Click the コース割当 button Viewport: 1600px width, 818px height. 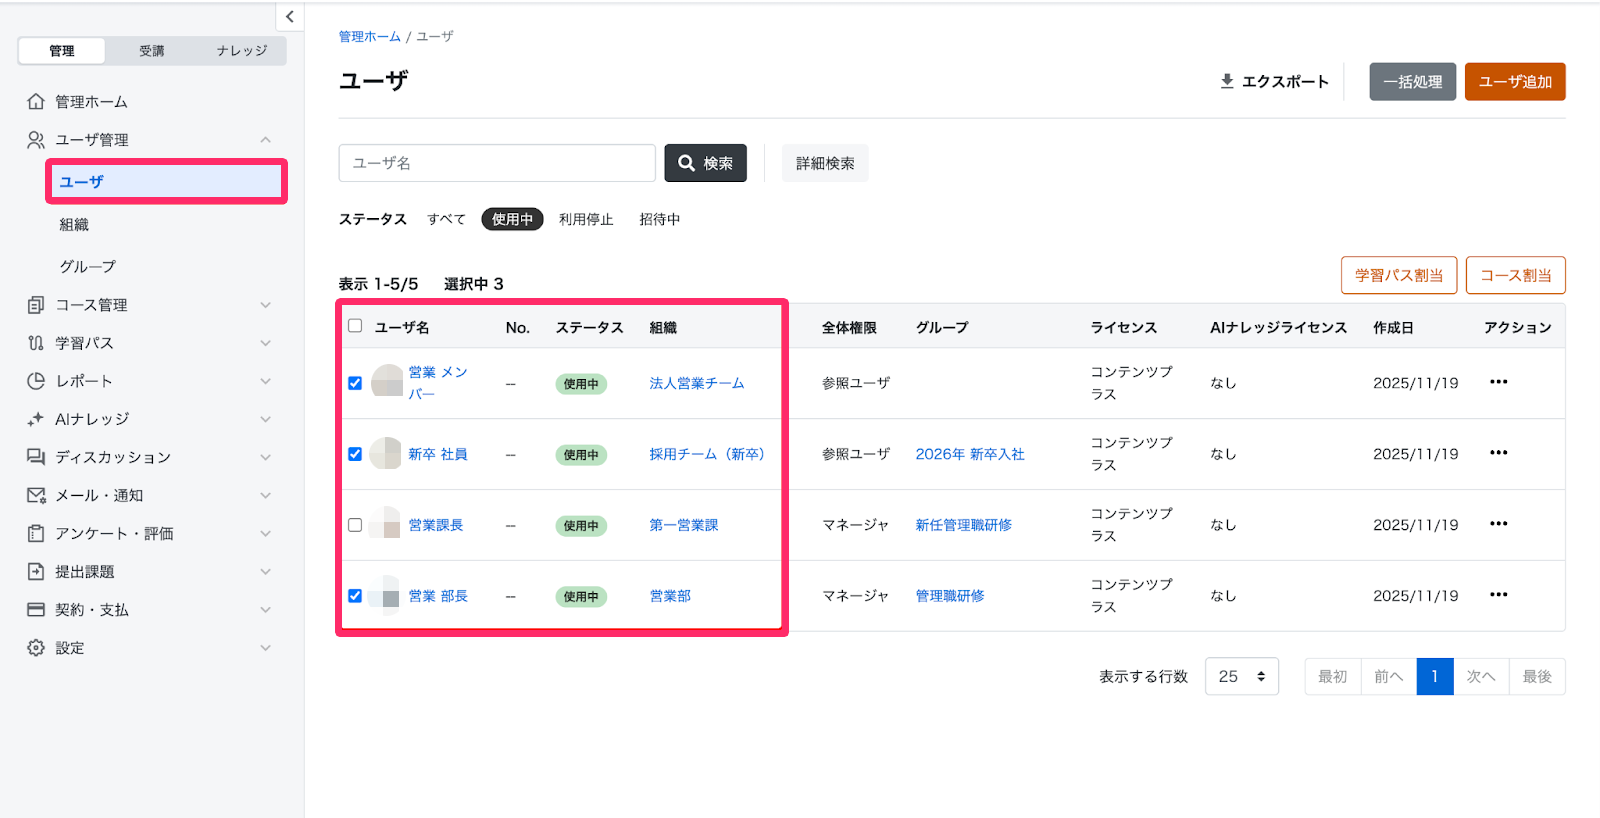(1516, 275)
